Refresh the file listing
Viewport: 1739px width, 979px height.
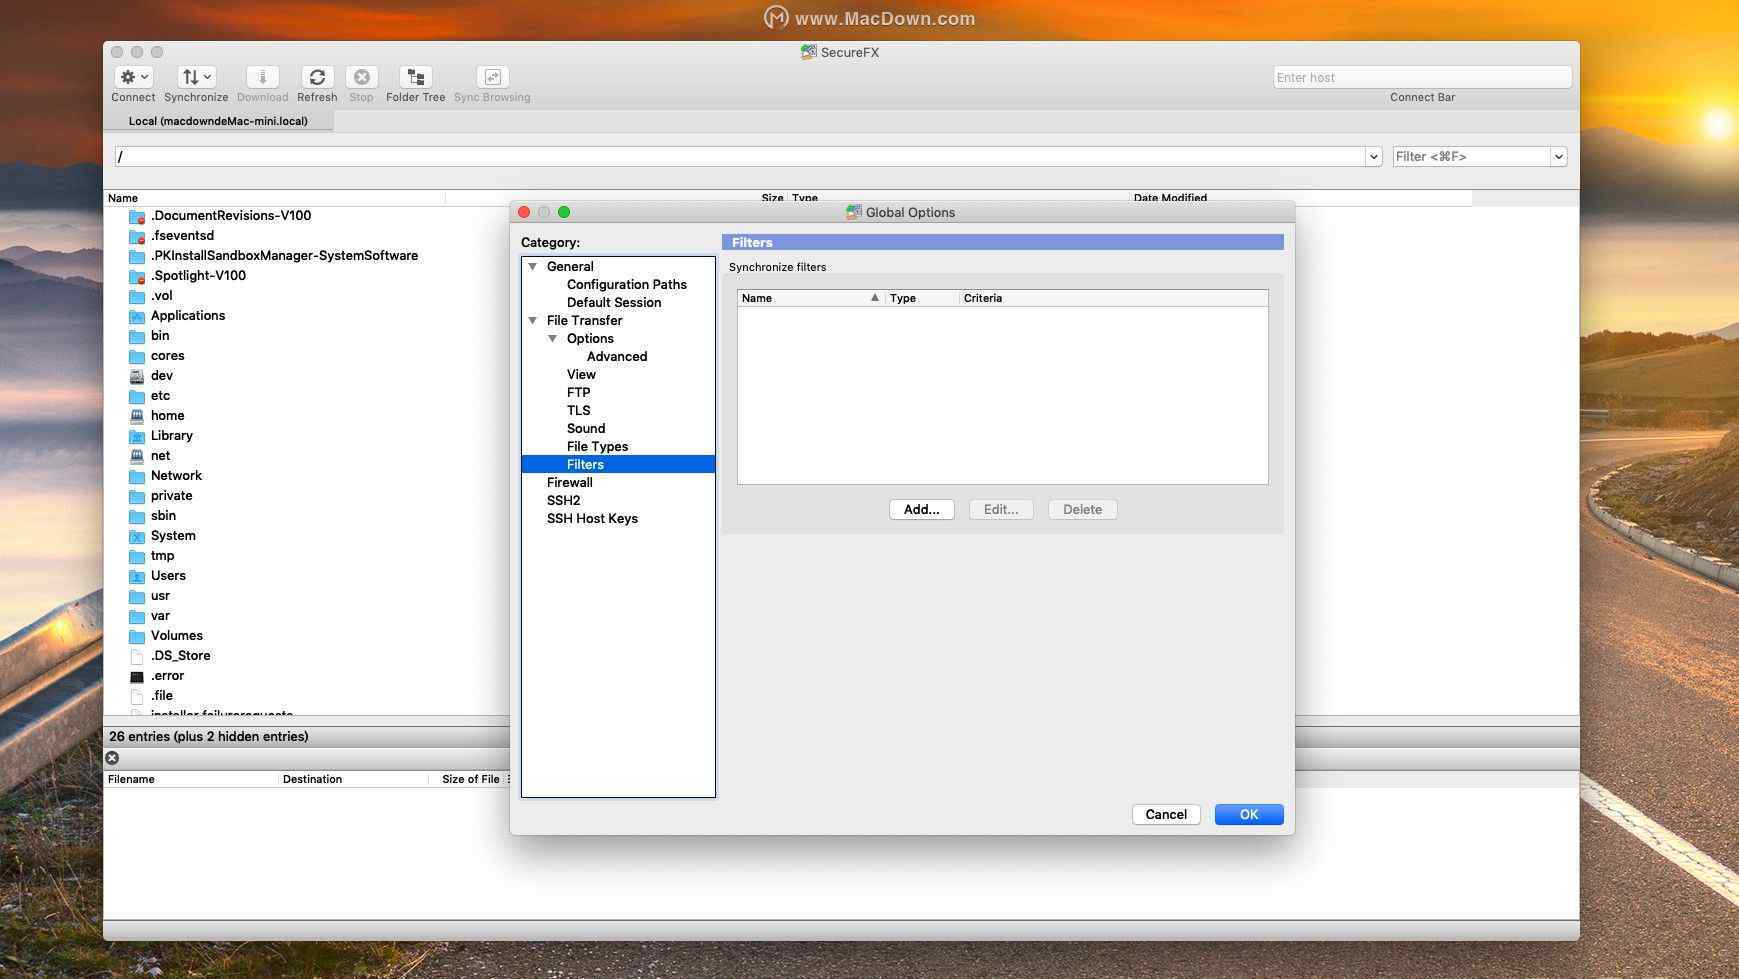click(x=317, y=77)
